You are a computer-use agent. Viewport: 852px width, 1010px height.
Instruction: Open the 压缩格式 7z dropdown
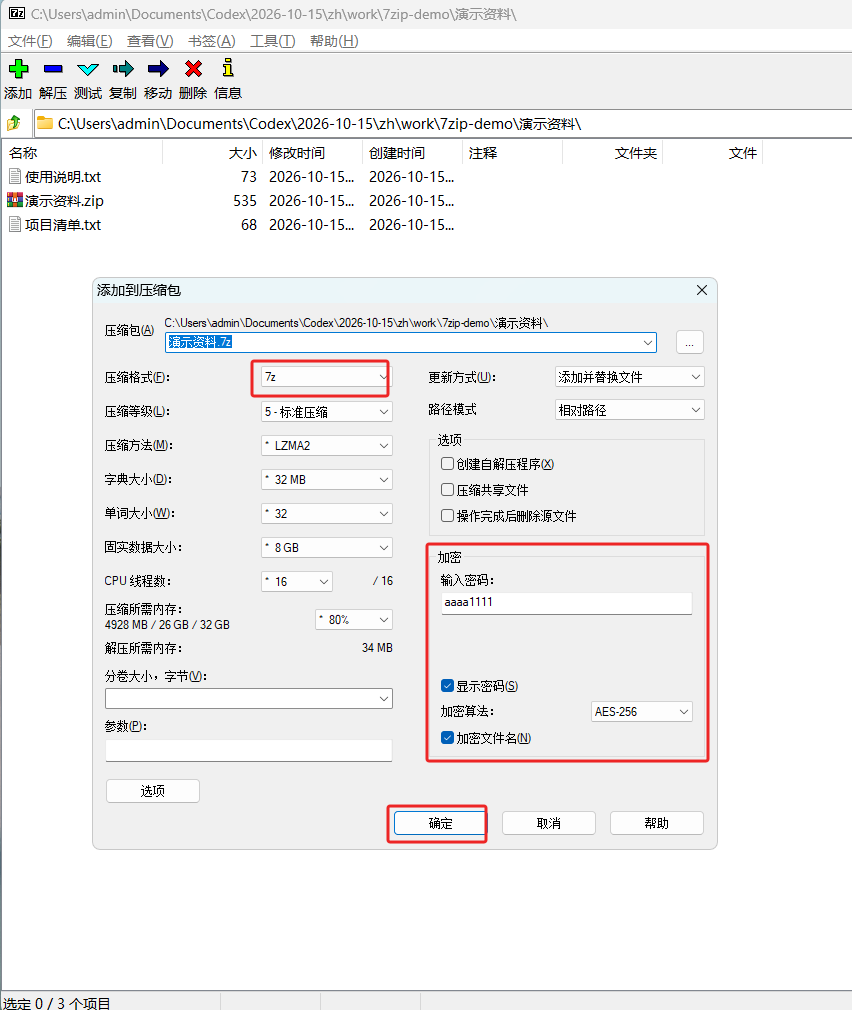click(x=327, y=377)
